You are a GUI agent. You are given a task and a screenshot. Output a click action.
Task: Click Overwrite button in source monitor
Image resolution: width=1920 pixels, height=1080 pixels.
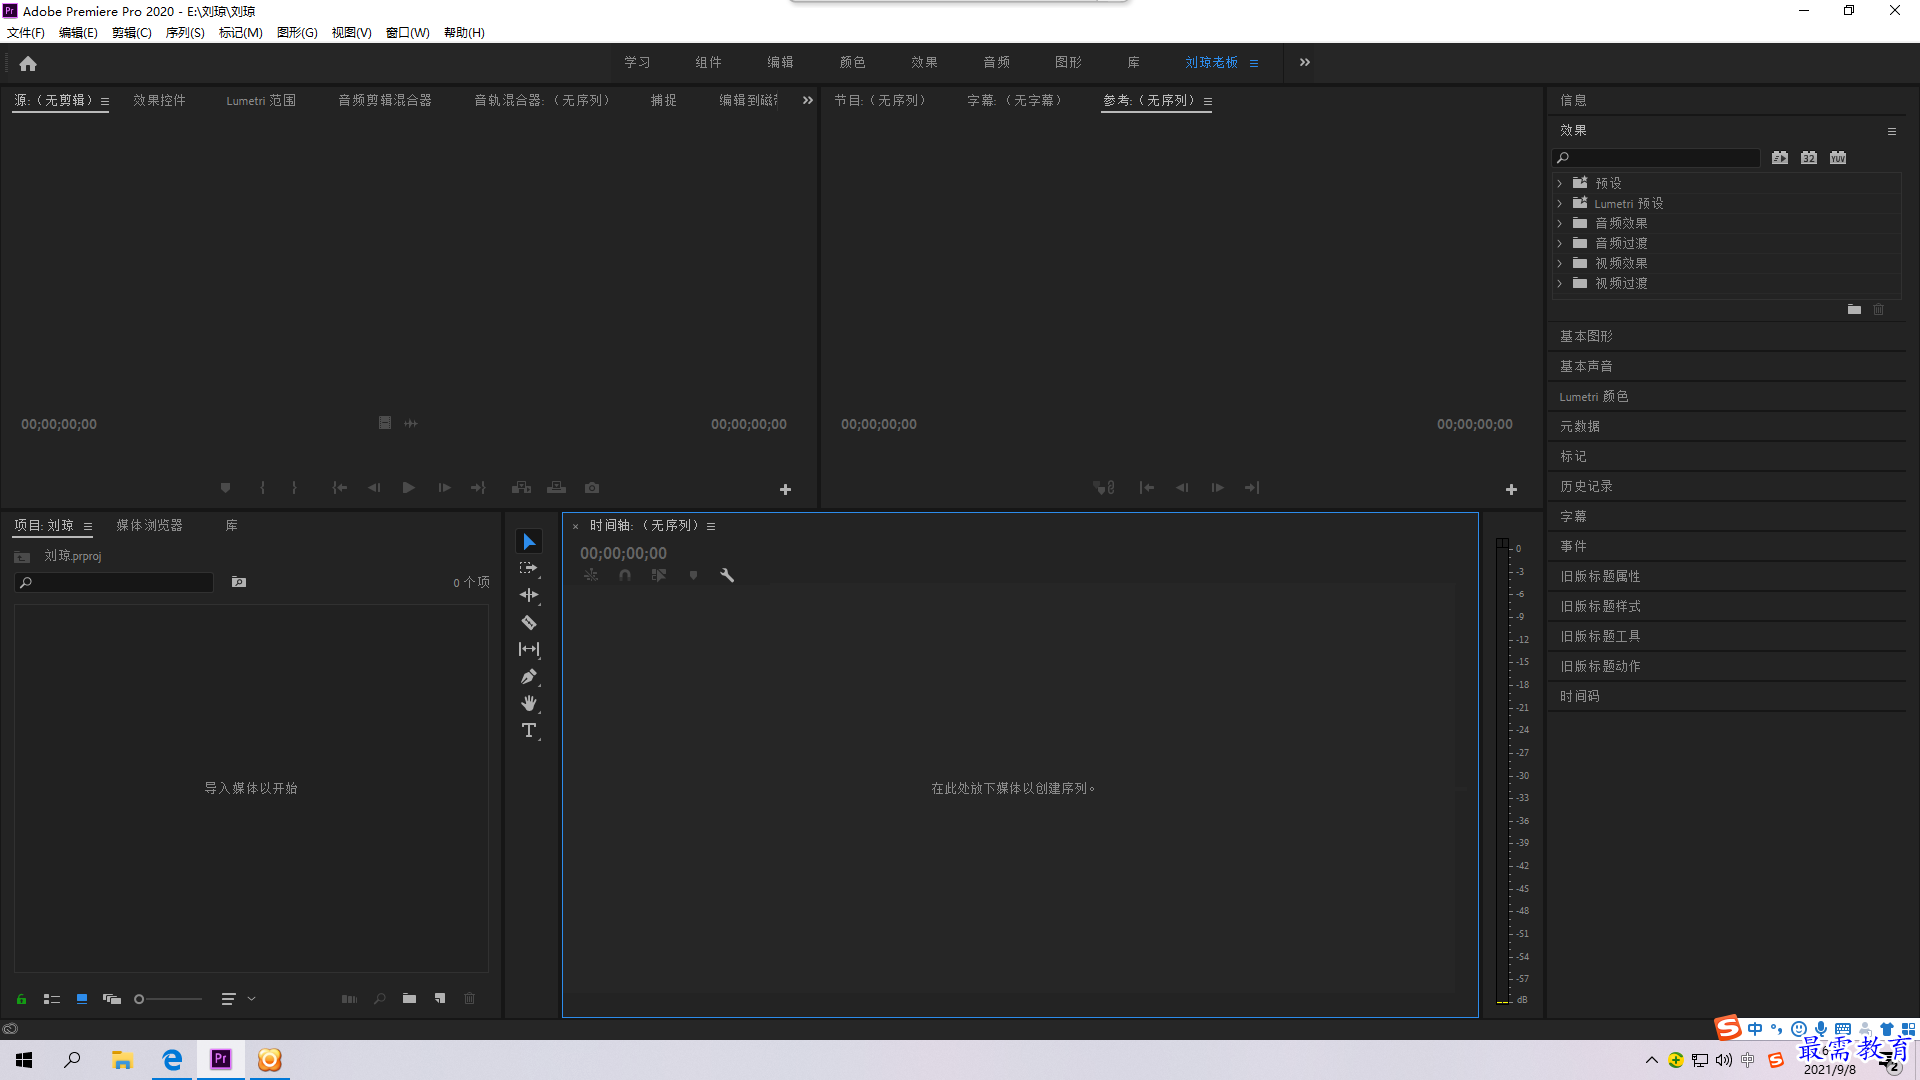[x=557, y=488]
